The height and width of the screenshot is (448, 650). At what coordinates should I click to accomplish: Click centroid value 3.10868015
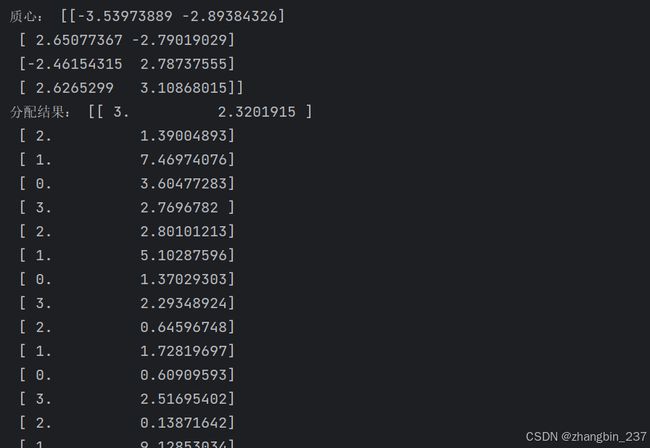tap(184, 88)
